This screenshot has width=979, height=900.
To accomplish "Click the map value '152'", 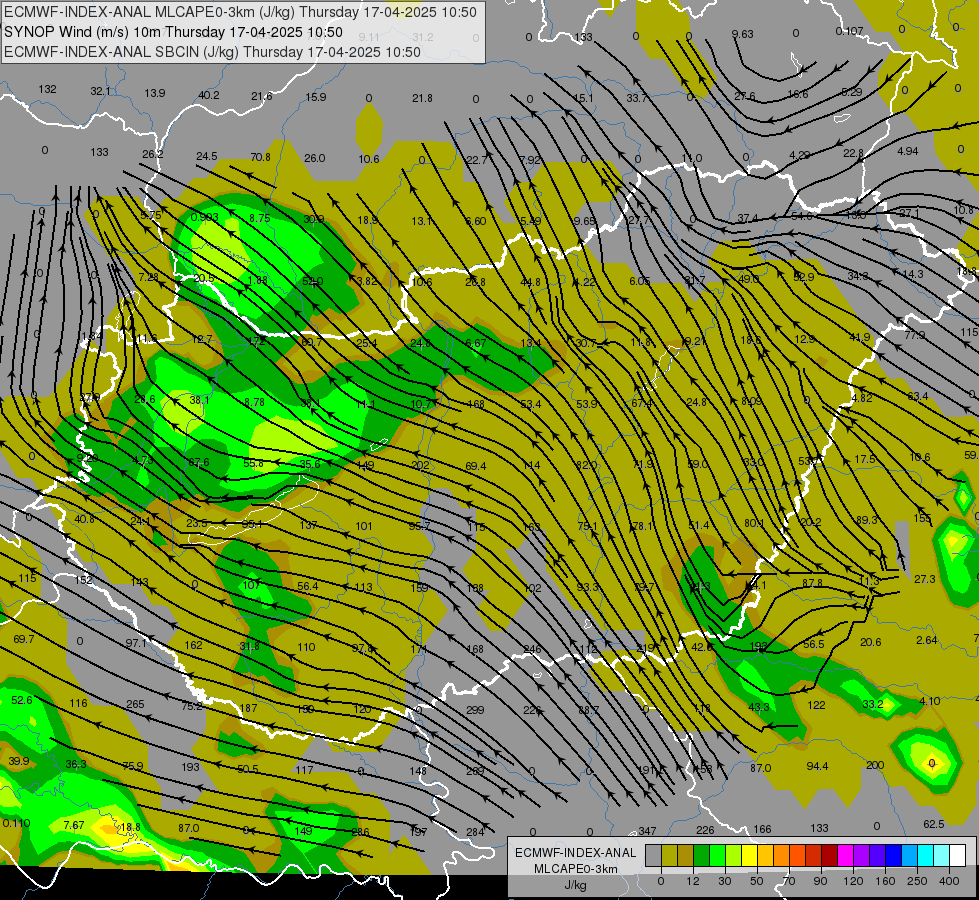I will (84, 580).
